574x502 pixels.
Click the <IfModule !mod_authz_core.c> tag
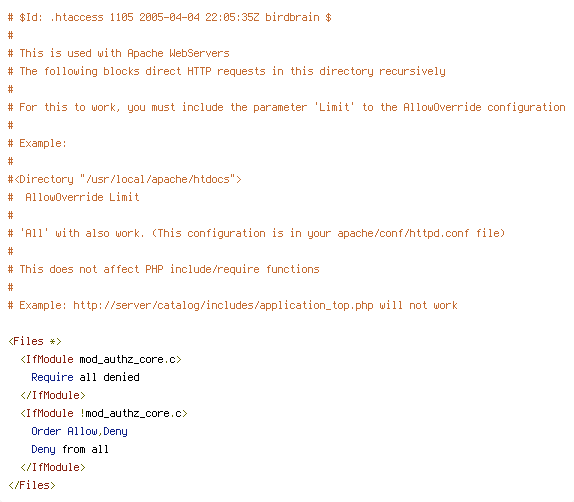[104, 413]
